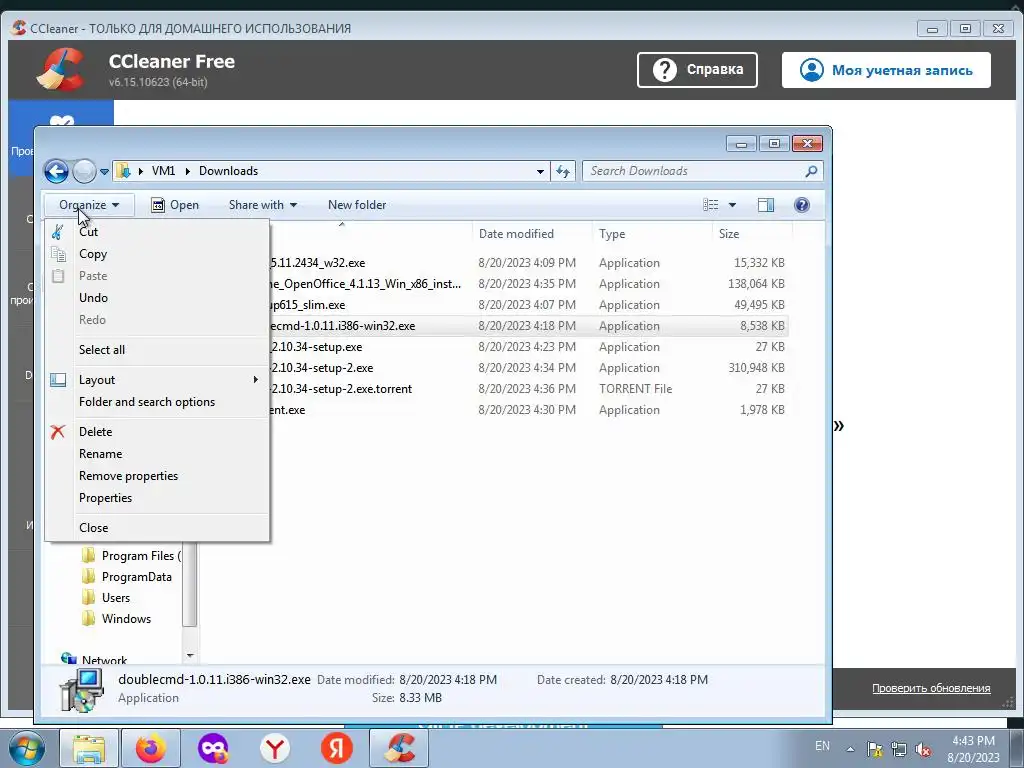Select the .exe.torrent file row
The image size is (1024, 768).
click(x=528, y=389)
